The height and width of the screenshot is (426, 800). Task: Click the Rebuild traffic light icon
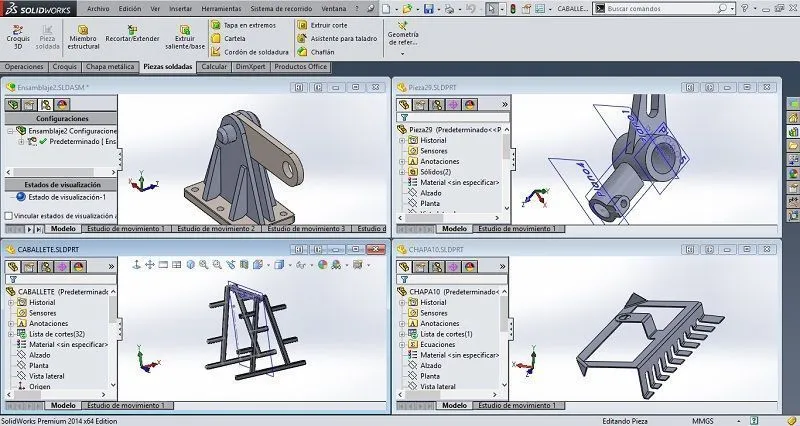coord(513,9)
